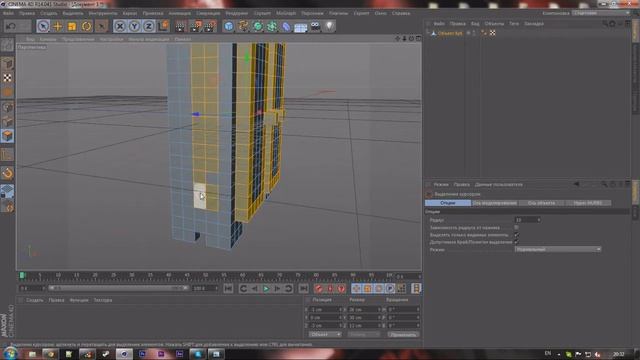
Task: Add a light object bulb icon
Action: coord(329,27)
